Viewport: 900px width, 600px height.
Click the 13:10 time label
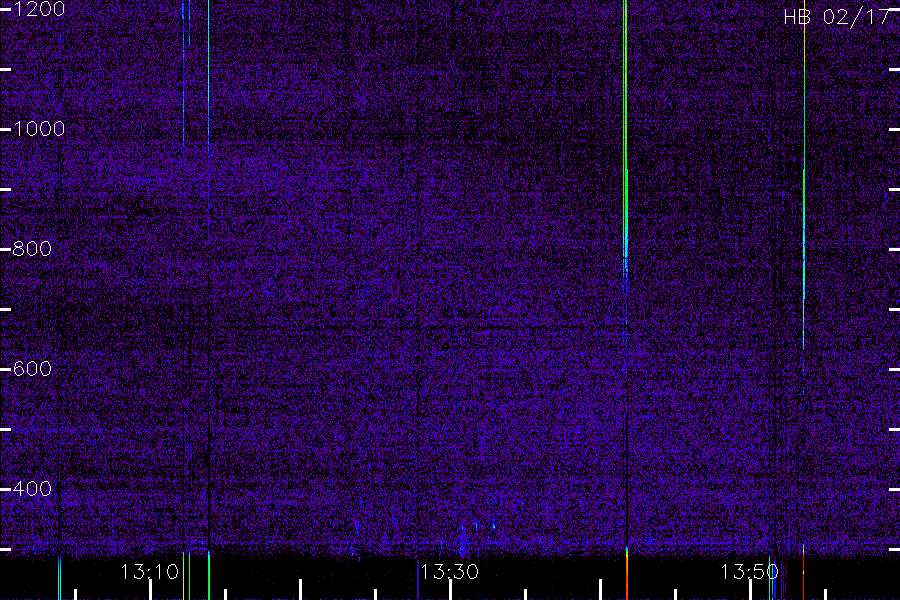point(150,572)
